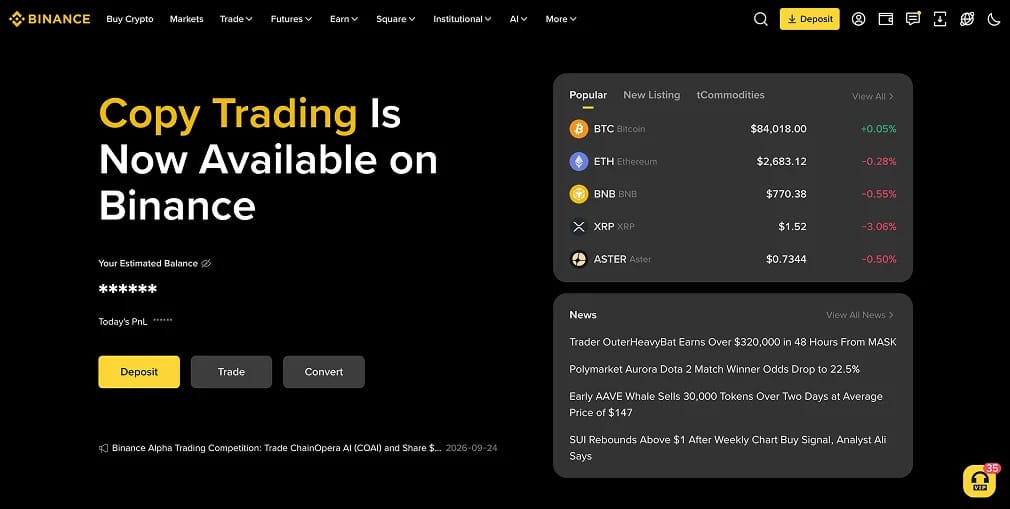Image resolution: width=1010 pixels, height=509 pixels.
Task: Open the search magnifier icon
Action: 761,19
